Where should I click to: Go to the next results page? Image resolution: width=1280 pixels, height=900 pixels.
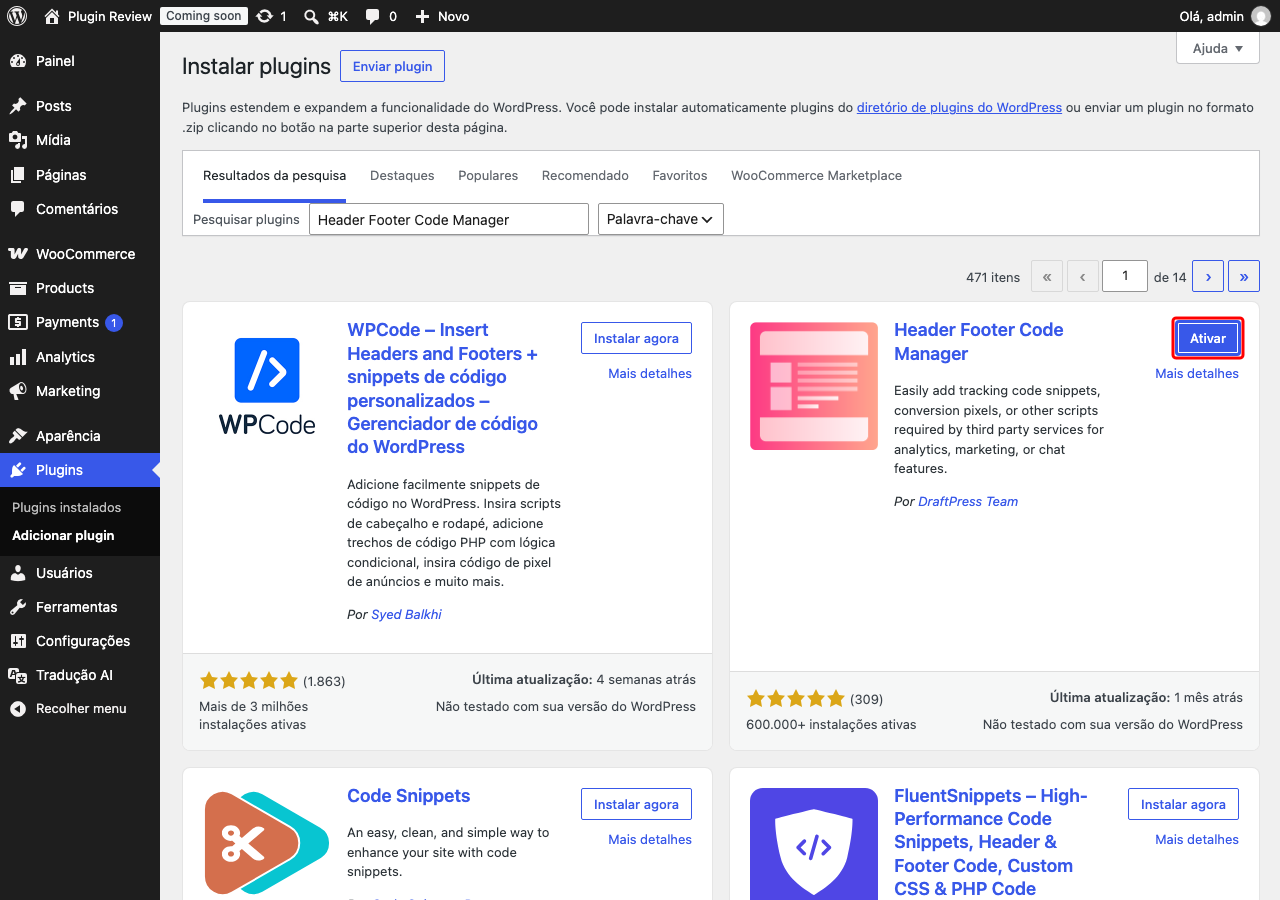1208,276
